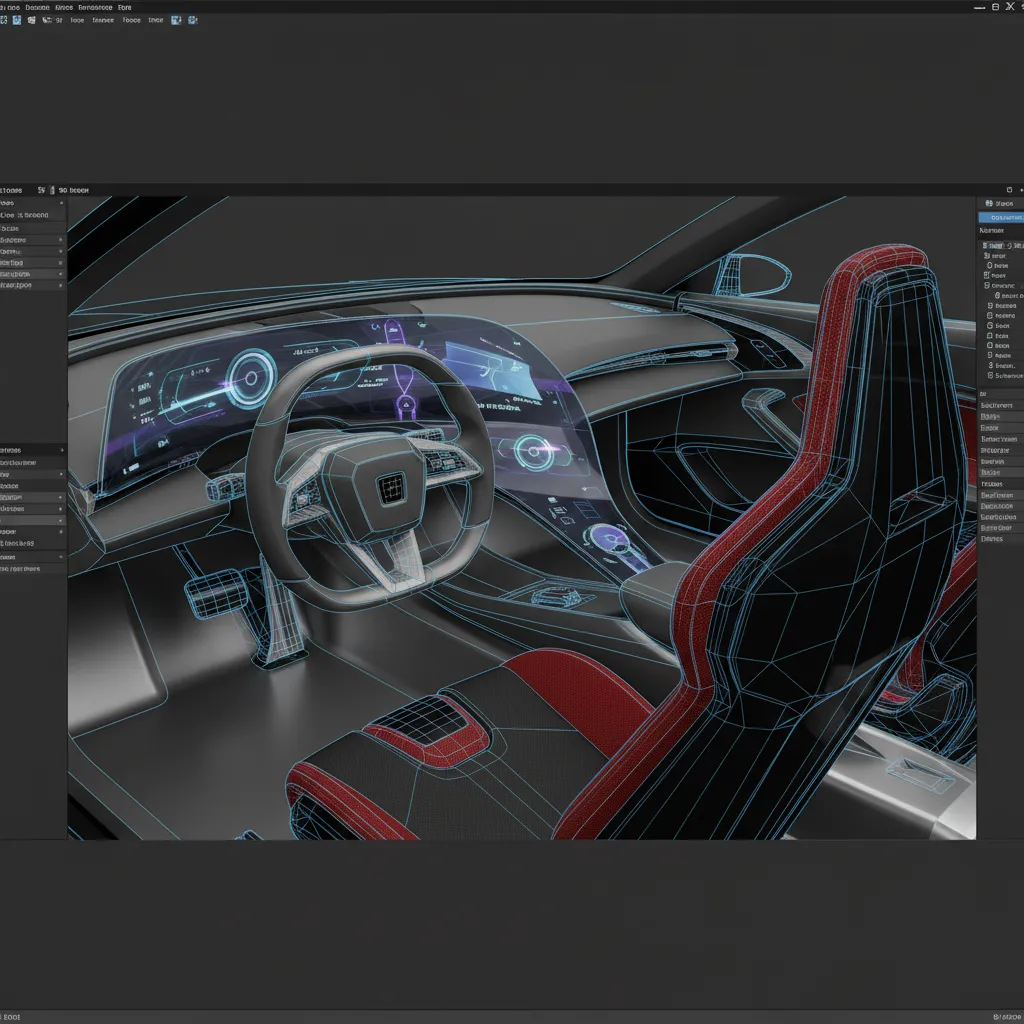This screenshot has height=1024, width=1024.
Task: Open the options icon at the viewport top-right corner
Action: (x=1010, y=189)
